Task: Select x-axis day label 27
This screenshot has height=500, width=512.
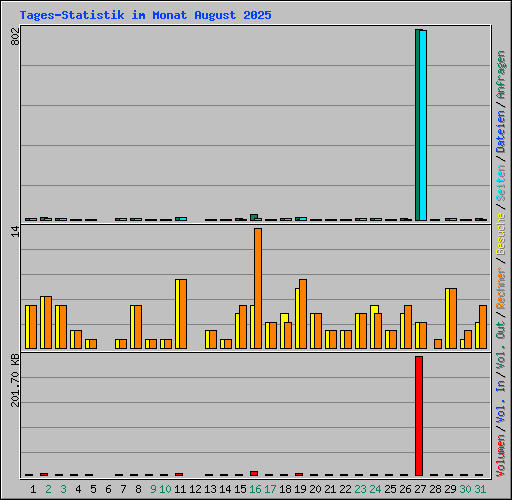Action: click(x=420, y=489)
